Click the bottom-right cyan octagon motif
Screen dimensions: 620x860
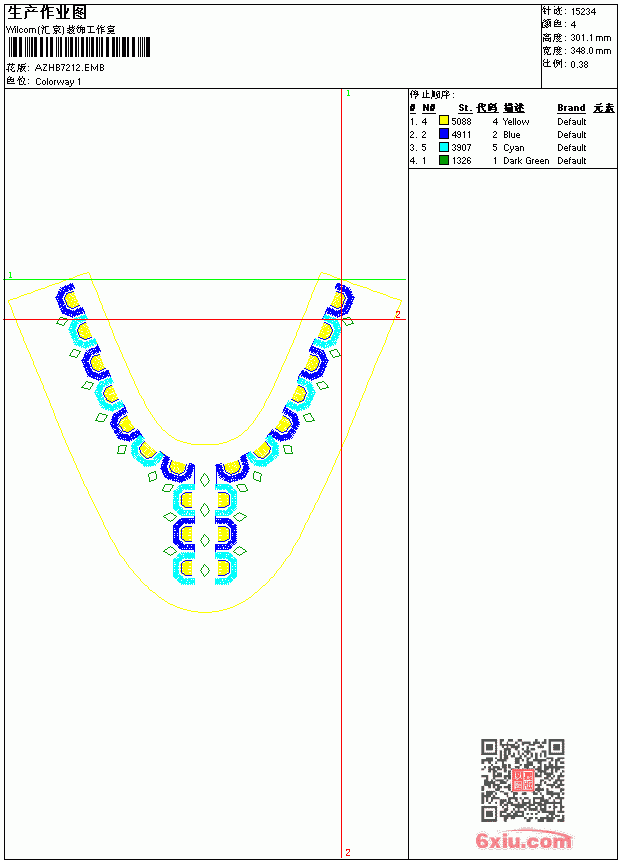pos(226,568)
